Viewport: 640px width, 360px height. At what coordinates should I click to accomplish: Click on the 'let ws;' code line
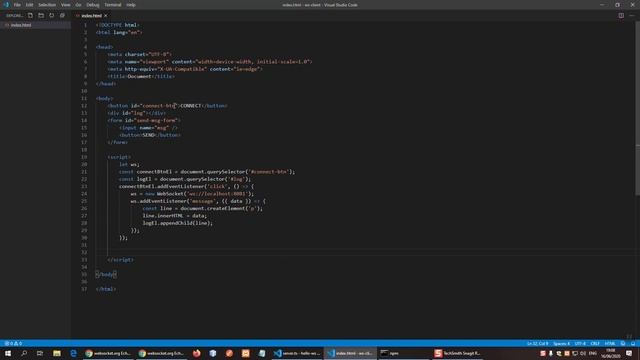point(129,164)
